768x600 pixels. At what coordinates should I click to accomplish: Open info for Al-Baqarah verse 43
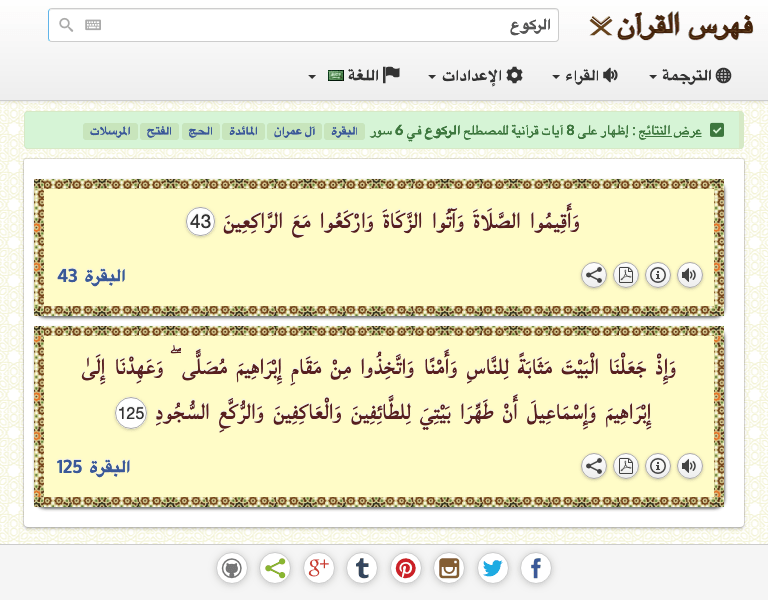point(658,275)
